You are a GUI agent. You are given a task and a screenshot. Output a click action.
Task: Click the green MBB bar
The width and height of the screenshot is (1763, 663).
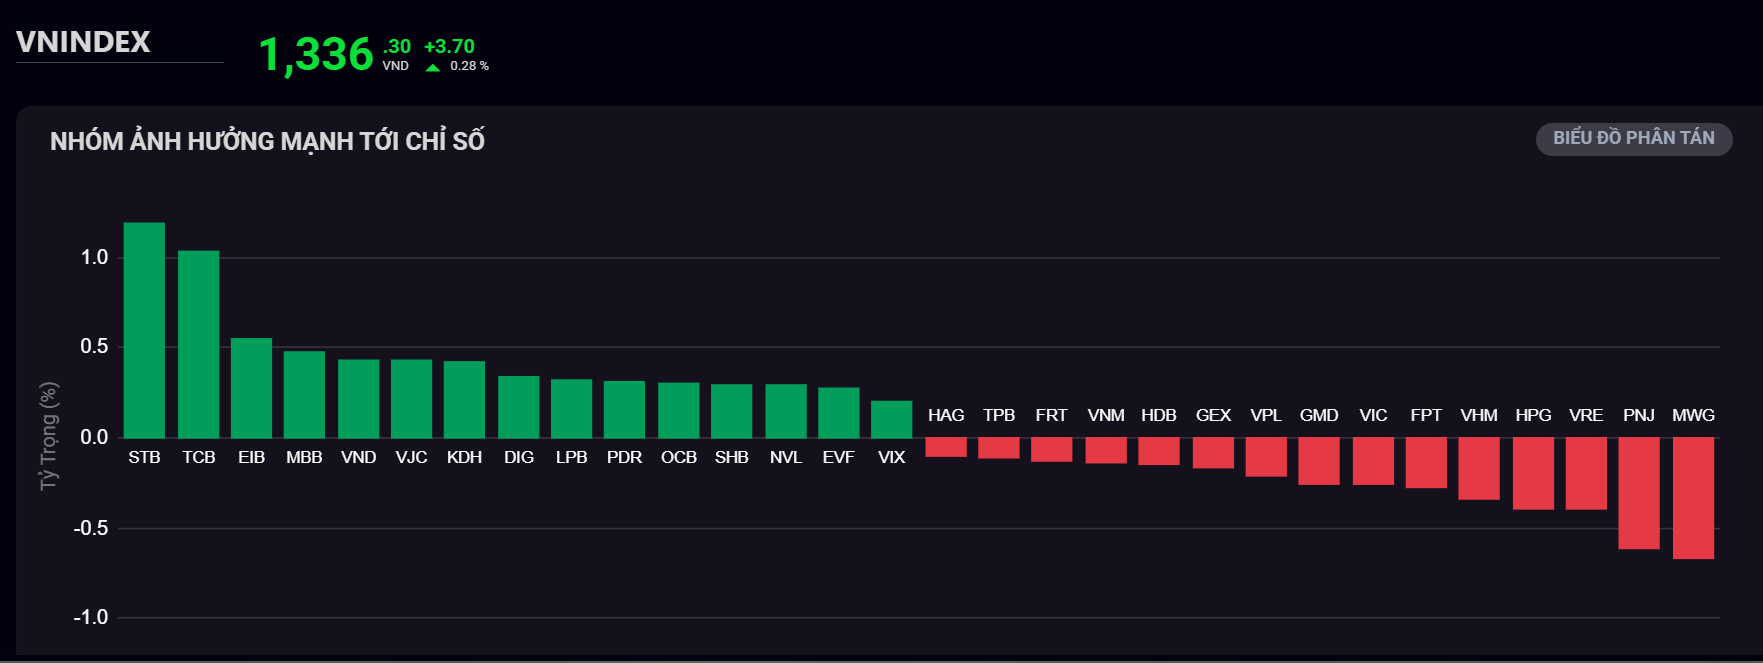click(x=304, y=394)
